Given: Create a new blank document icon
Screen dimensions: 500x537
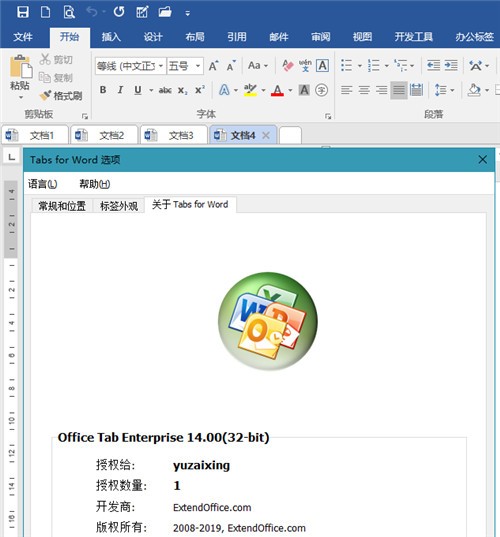Looking at the screenshot, I should pos(46,12).
